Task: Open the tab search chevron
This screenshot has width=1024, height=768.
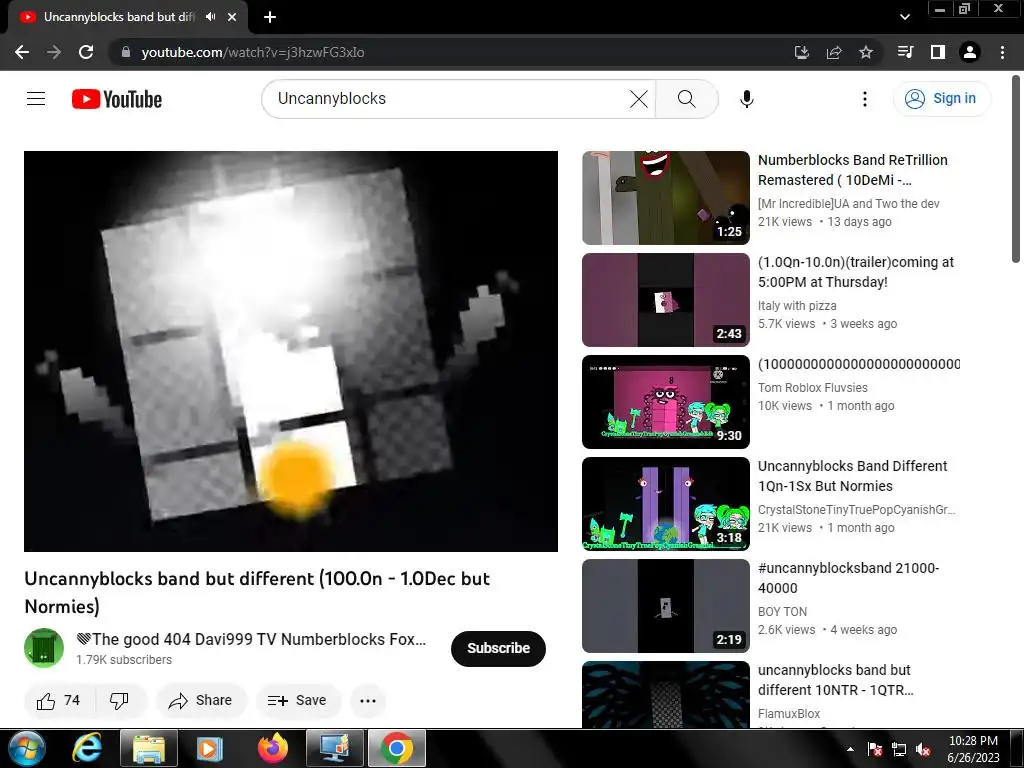Action: click(x=904, y=17)
